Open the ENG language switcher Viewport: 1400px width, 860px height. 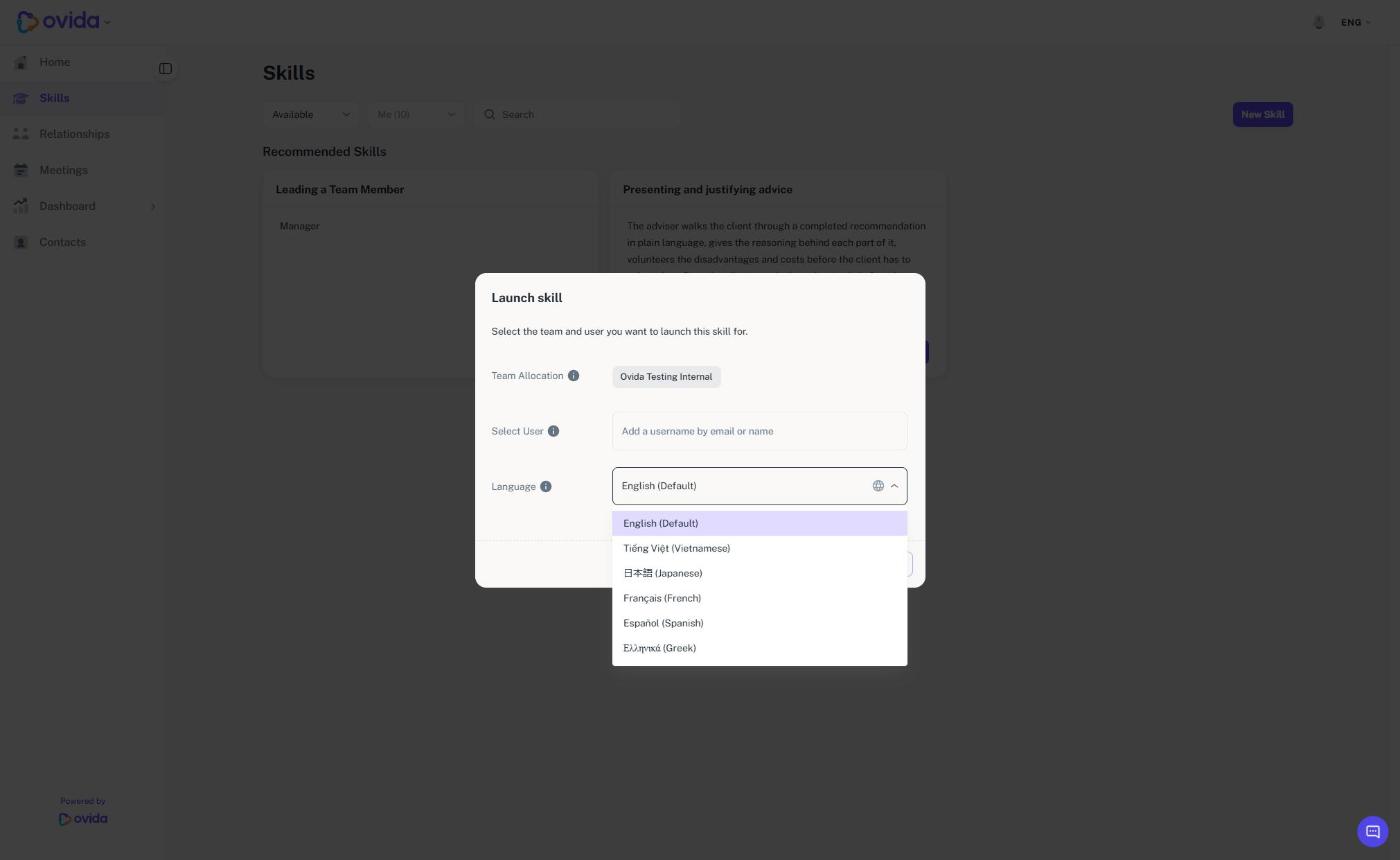[1356, 22]
